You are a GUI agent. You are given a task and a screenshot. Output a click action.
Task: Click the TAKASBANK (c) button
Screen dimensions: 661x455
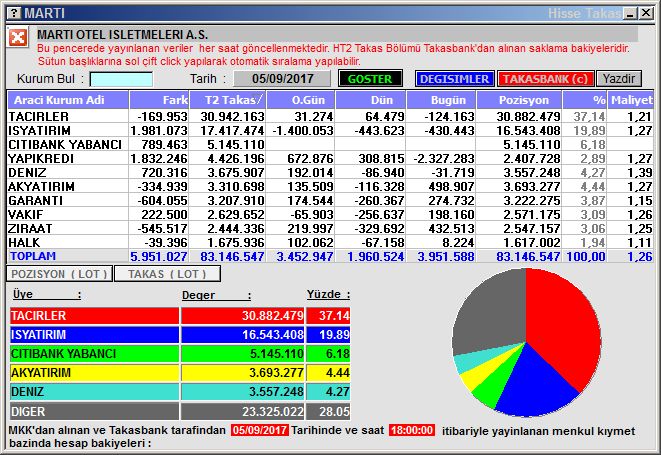[545, 79]
